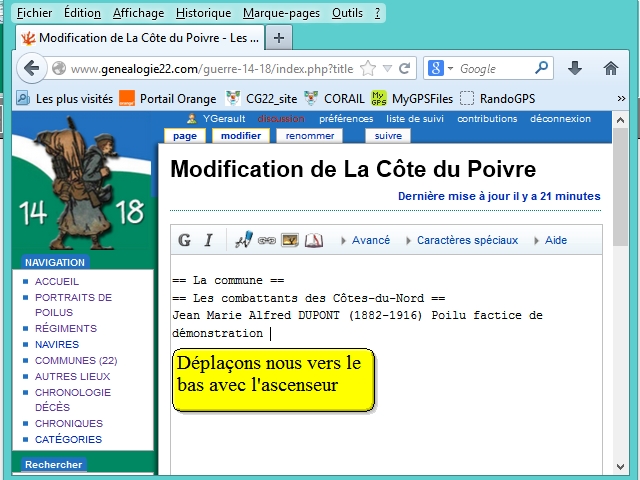Insert signature with the pen icon
This screenshot has width=640, height=480.
tap(243, 240)
